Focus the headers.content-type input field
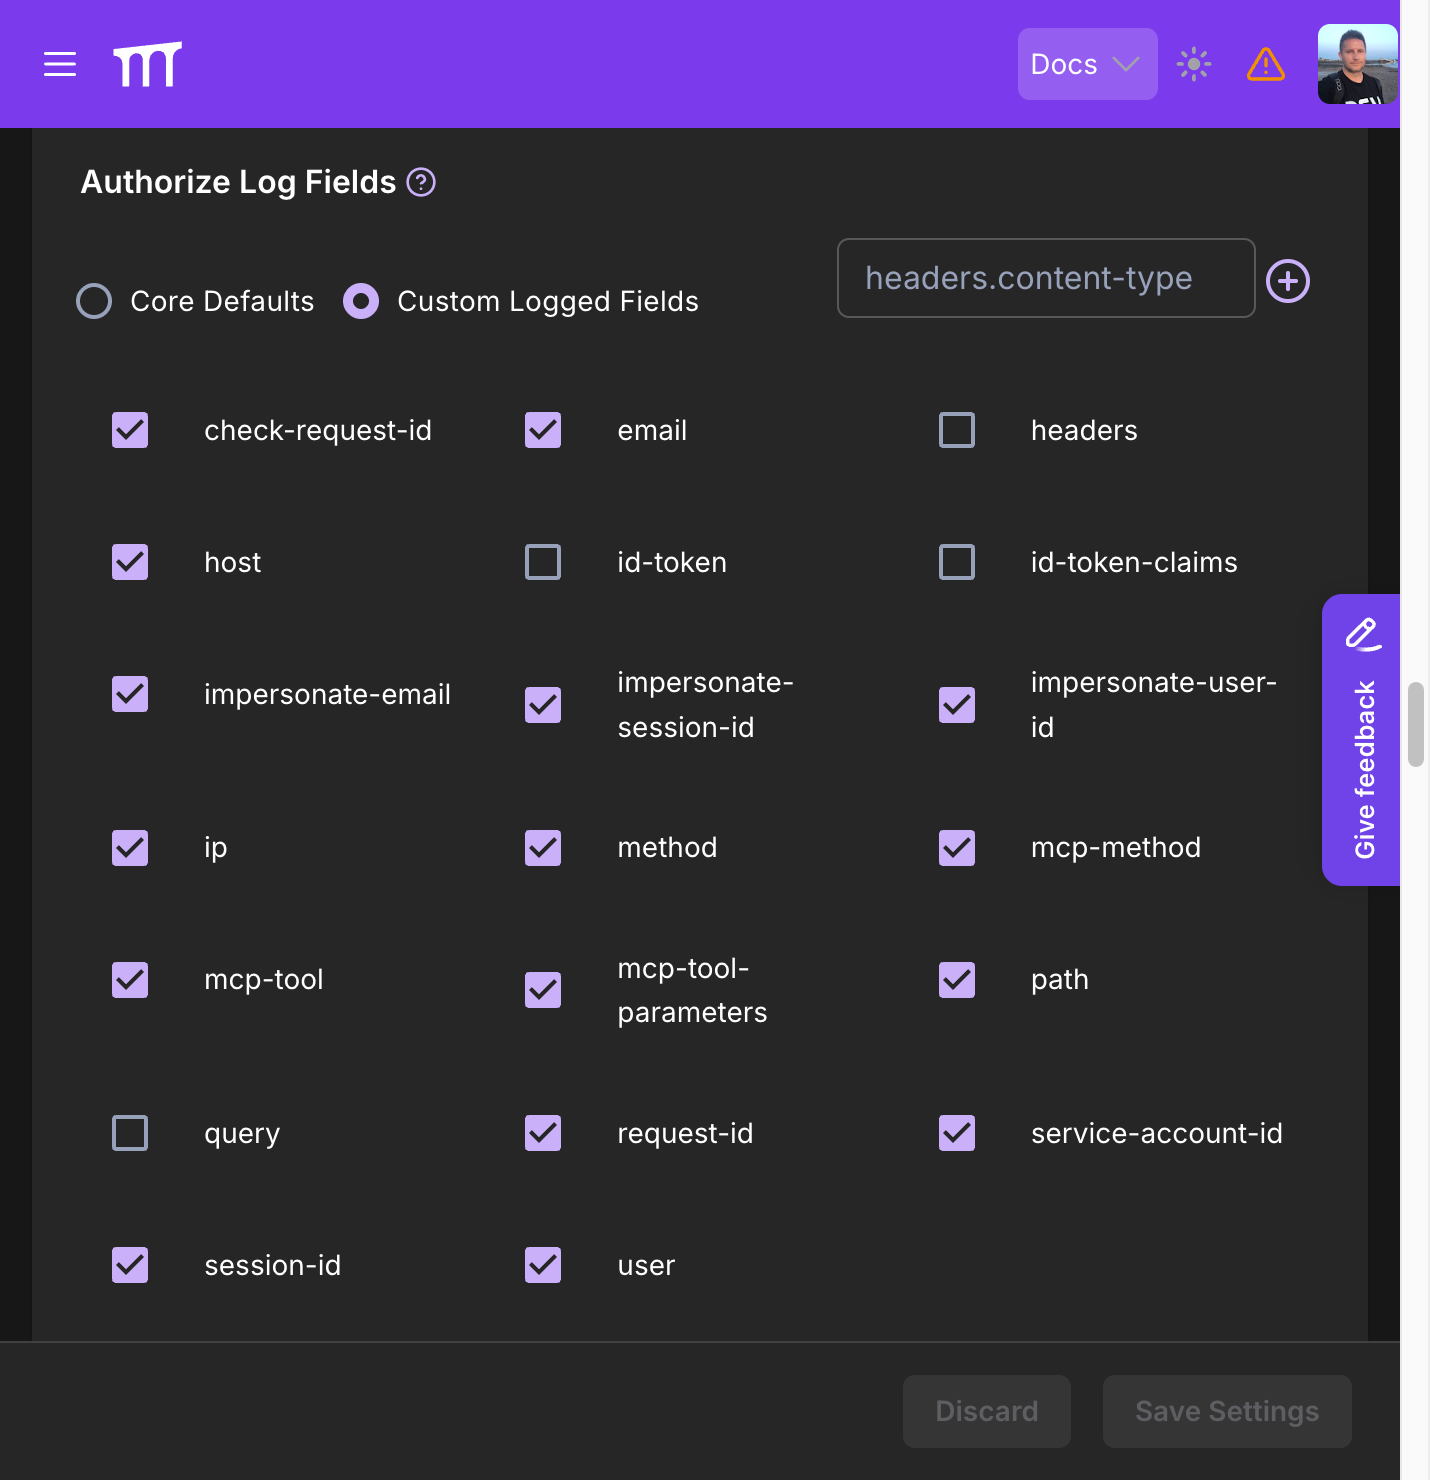Image resolution: width=1430 pixels, height=1480 pixels. tap(1046, 278)
